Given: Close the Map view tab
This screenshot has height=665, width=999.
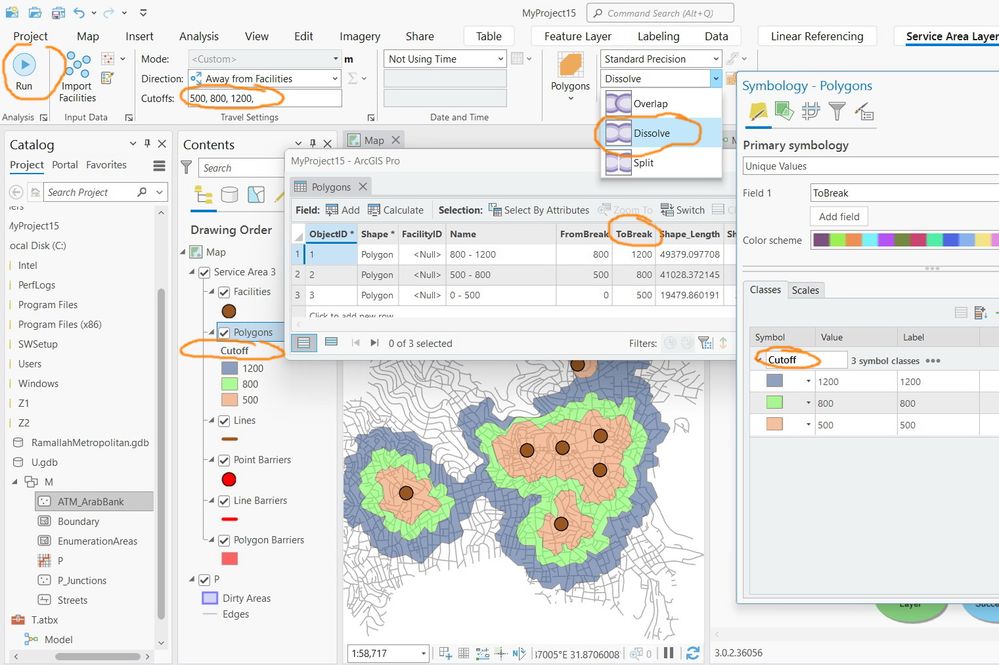Looking at the screenshot, I should pos(396,140).
